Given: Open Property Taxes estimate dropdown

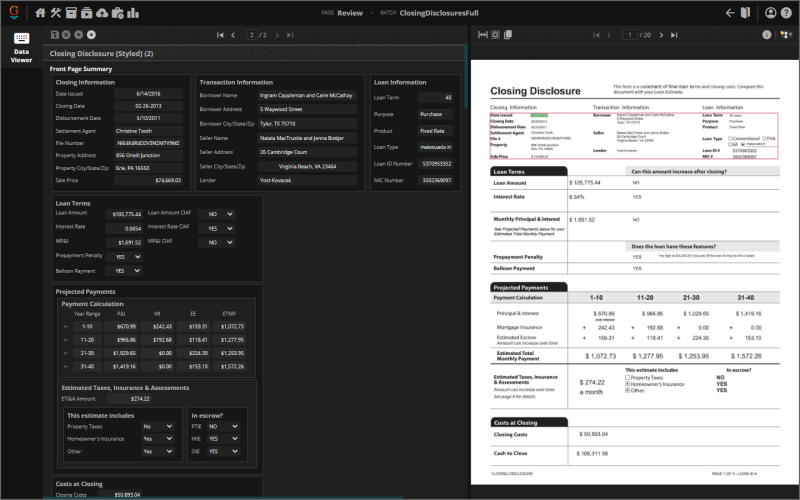Looking at the screenshot, I should point(159,425).
